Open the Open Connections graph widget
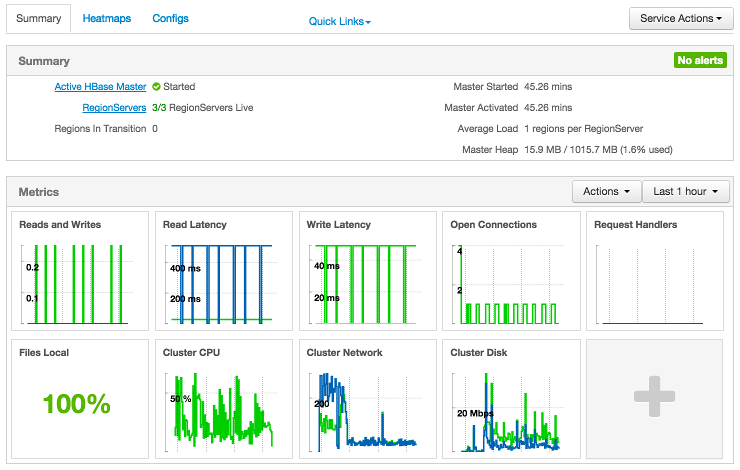Image resolution: width=740 pixels, height=470 pixels. point(510,271)
